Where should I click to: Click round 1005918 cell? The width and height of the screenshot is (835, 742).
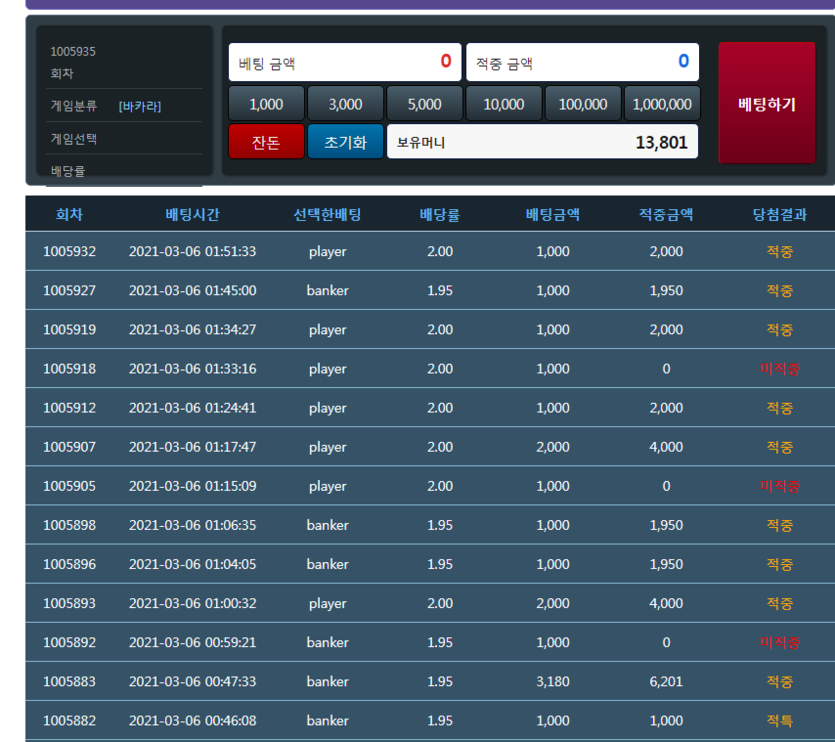pos(69,369)
